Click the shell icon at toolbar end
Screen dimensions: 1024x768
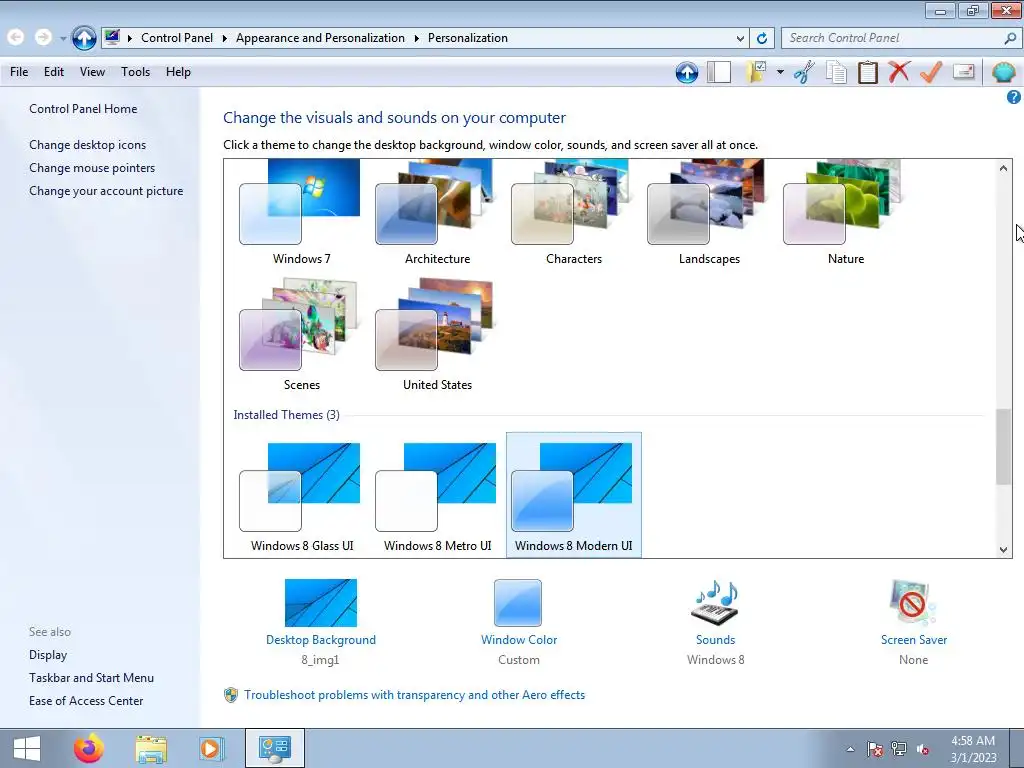1004,72
